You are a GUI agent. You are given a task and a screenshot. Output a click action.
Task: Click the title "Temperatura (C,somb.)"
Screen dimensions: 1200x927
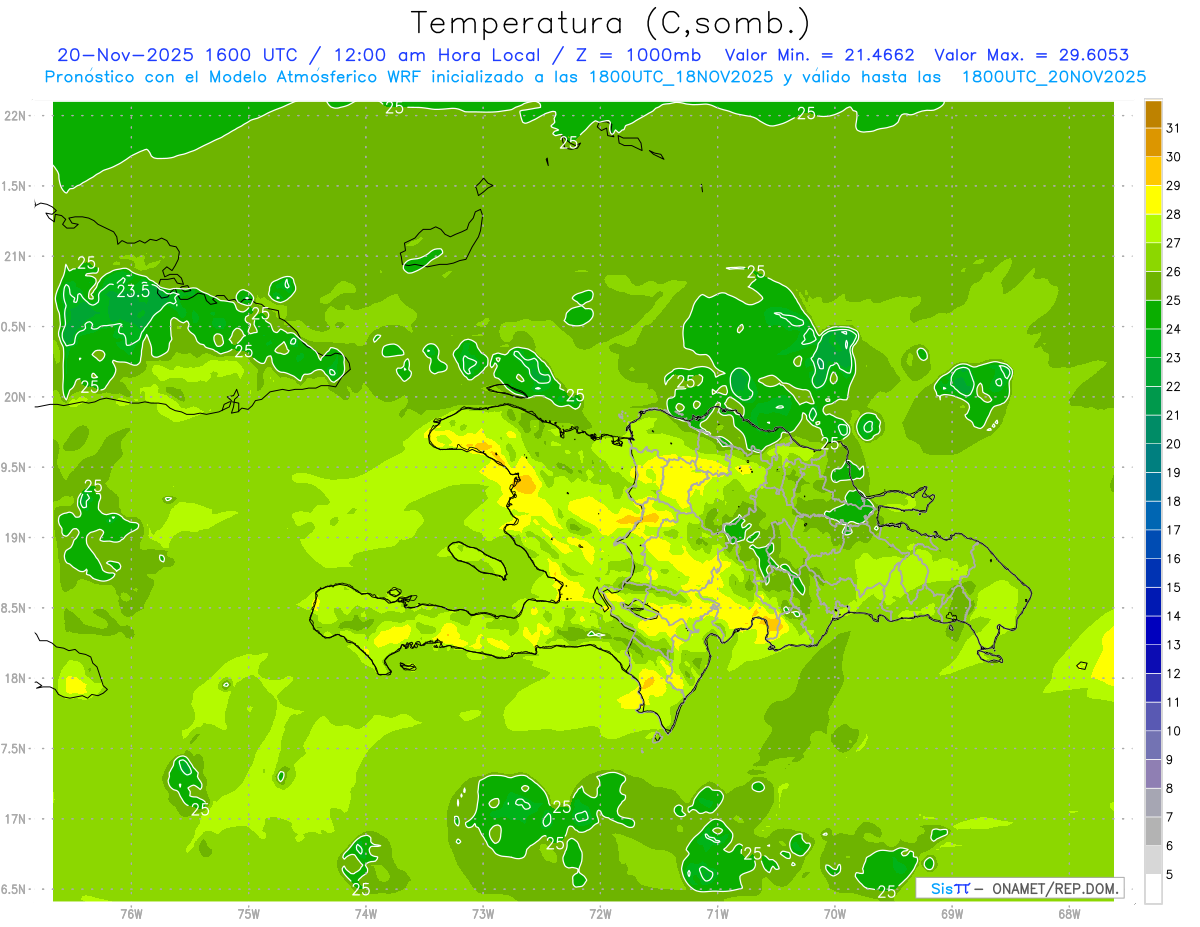(610, 22)
